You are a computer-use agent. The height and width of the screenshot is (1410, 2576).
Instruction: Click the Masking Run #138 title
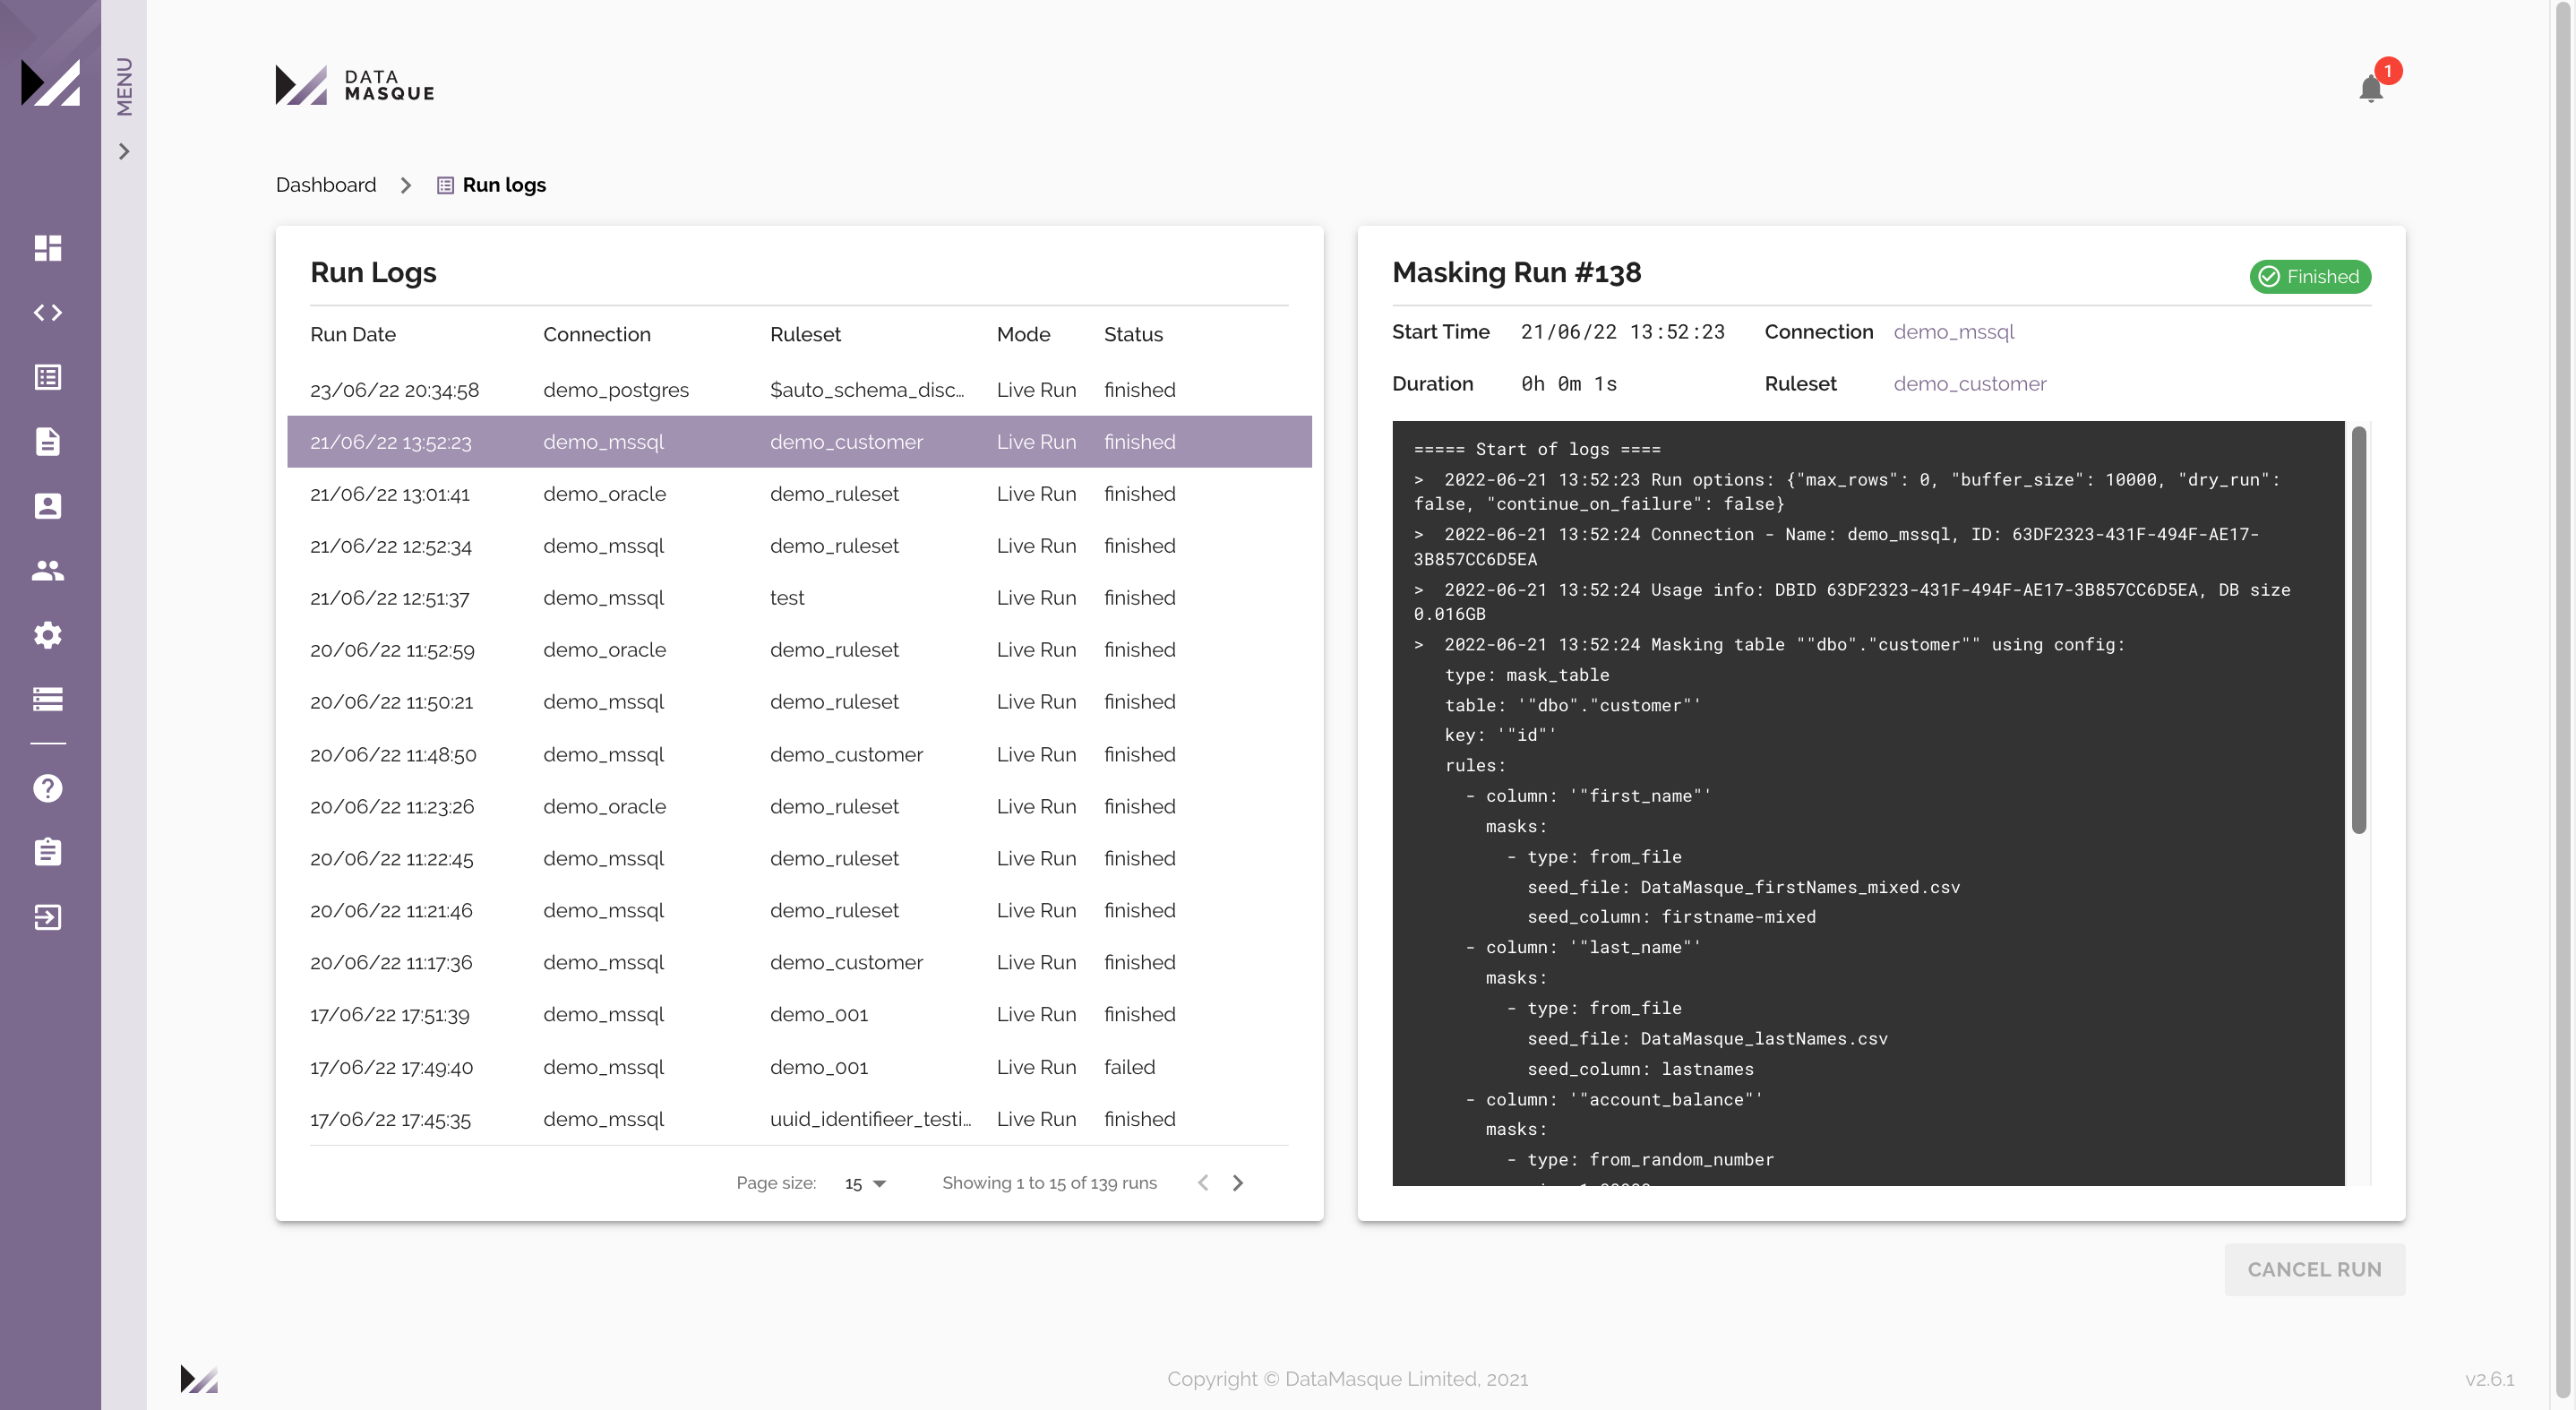(1517, 272)
